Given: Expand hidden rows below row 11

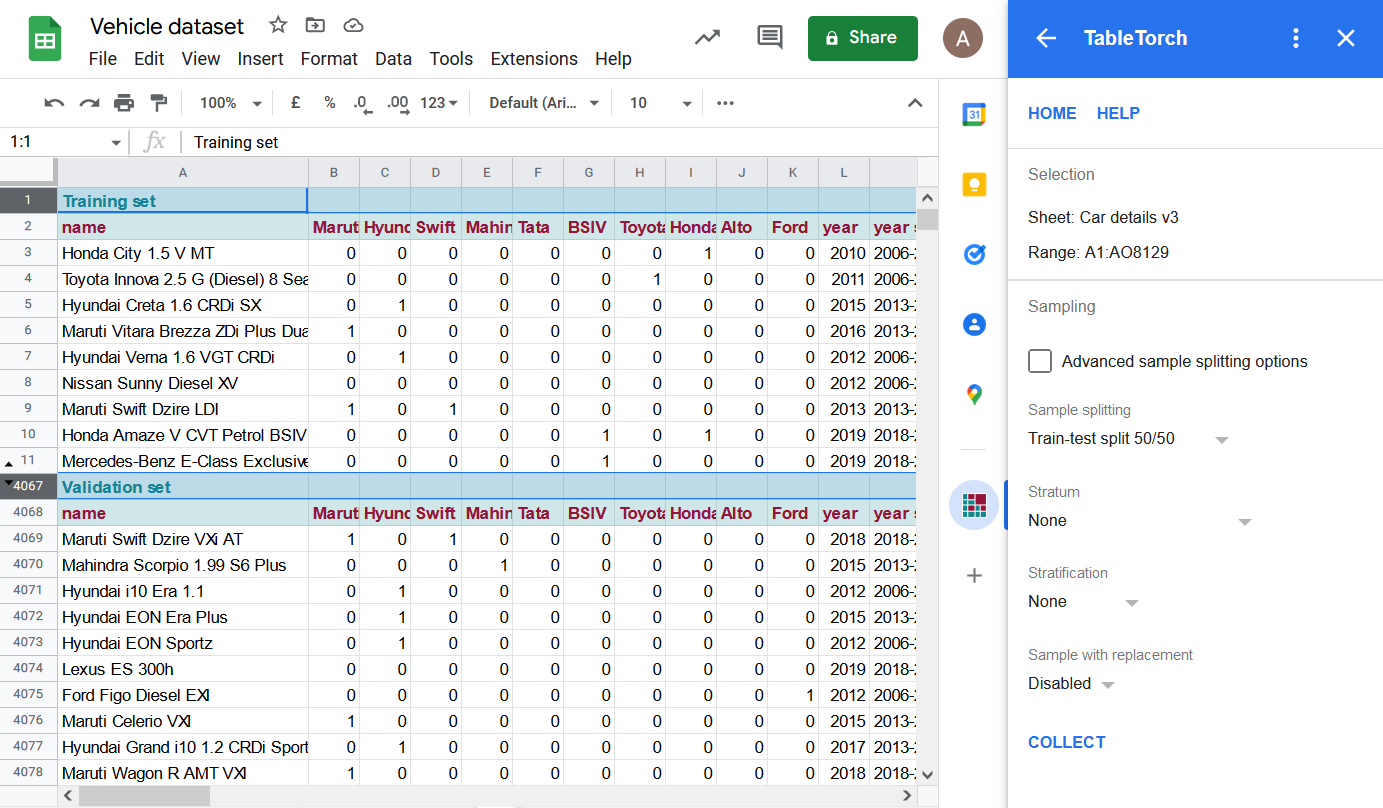Looking at the screenshot, I should click(x=9, y=464).
